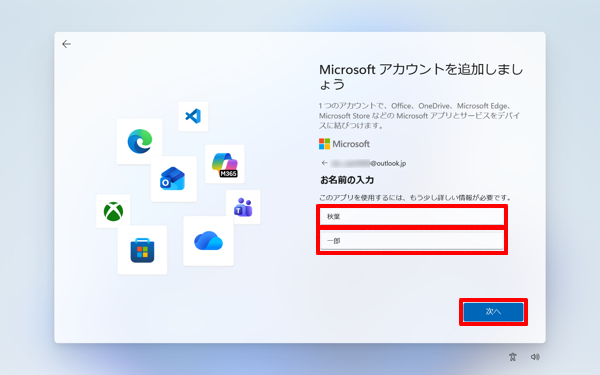Click the Microsoft logo
The height and width of the screenshot is (375, 600).
point(344,144)
